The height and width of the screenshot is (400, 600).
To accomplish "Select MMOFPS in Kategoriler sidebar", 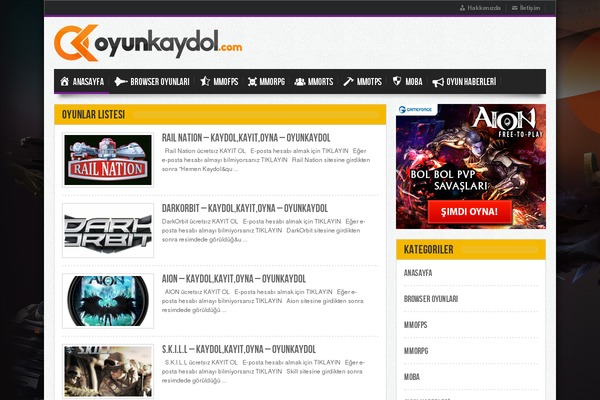I will 416,325.
